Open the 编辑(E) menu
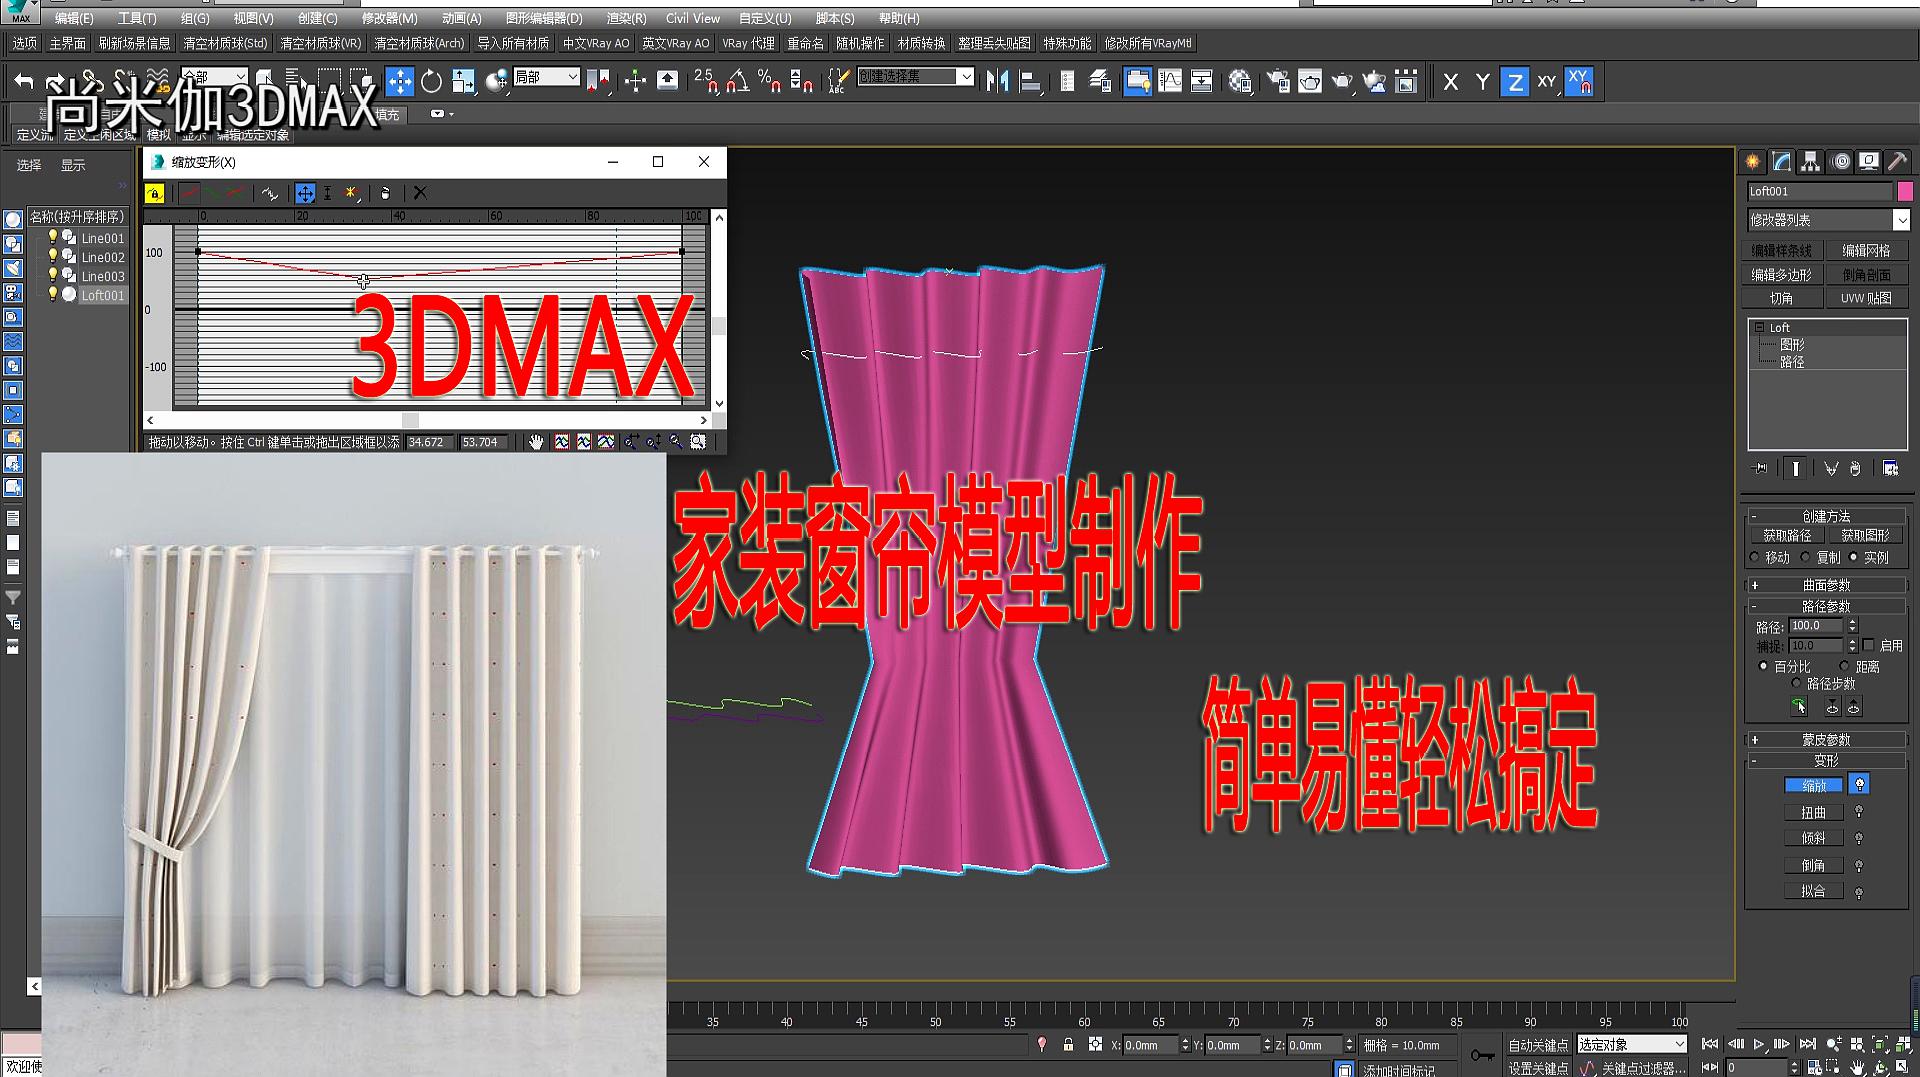 pyautogui.click(x=74, y=18)
